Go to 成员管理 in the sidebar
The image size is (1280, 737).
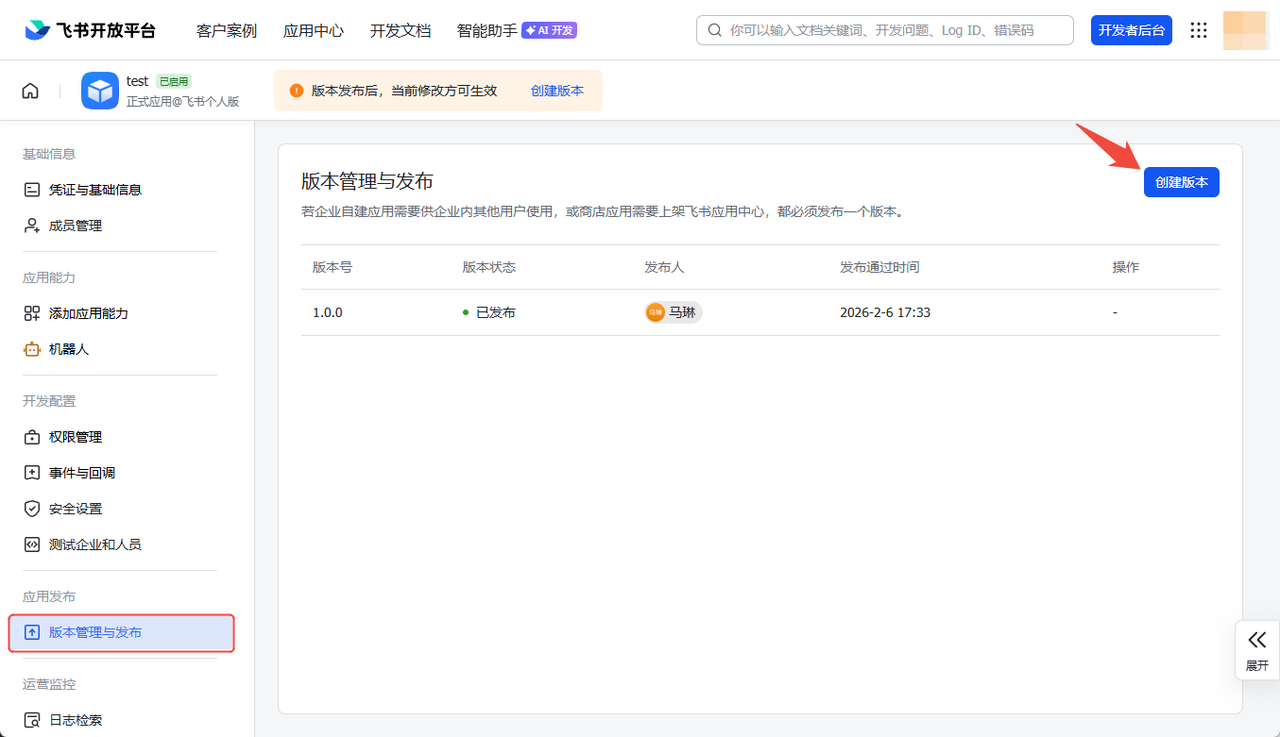click(75, 226)
